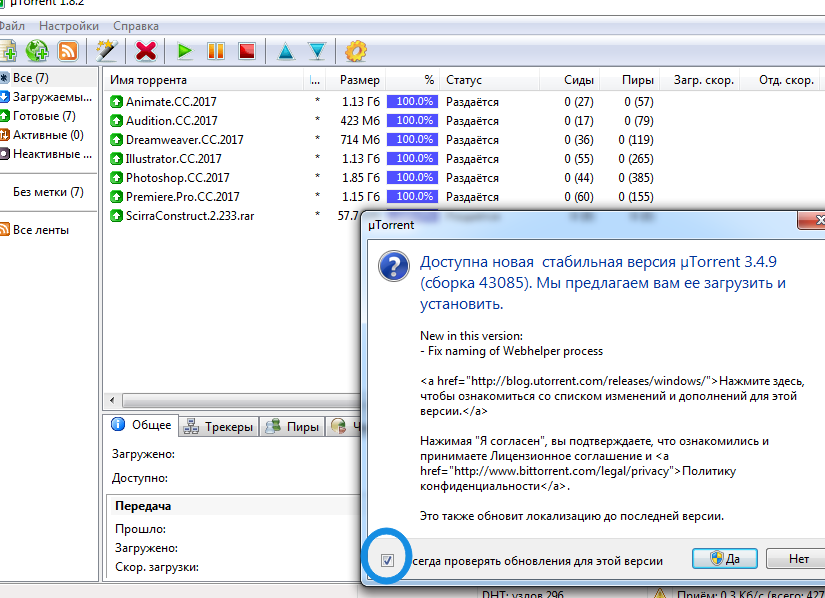Click the red Stop torrent icon

click(247, 51)
